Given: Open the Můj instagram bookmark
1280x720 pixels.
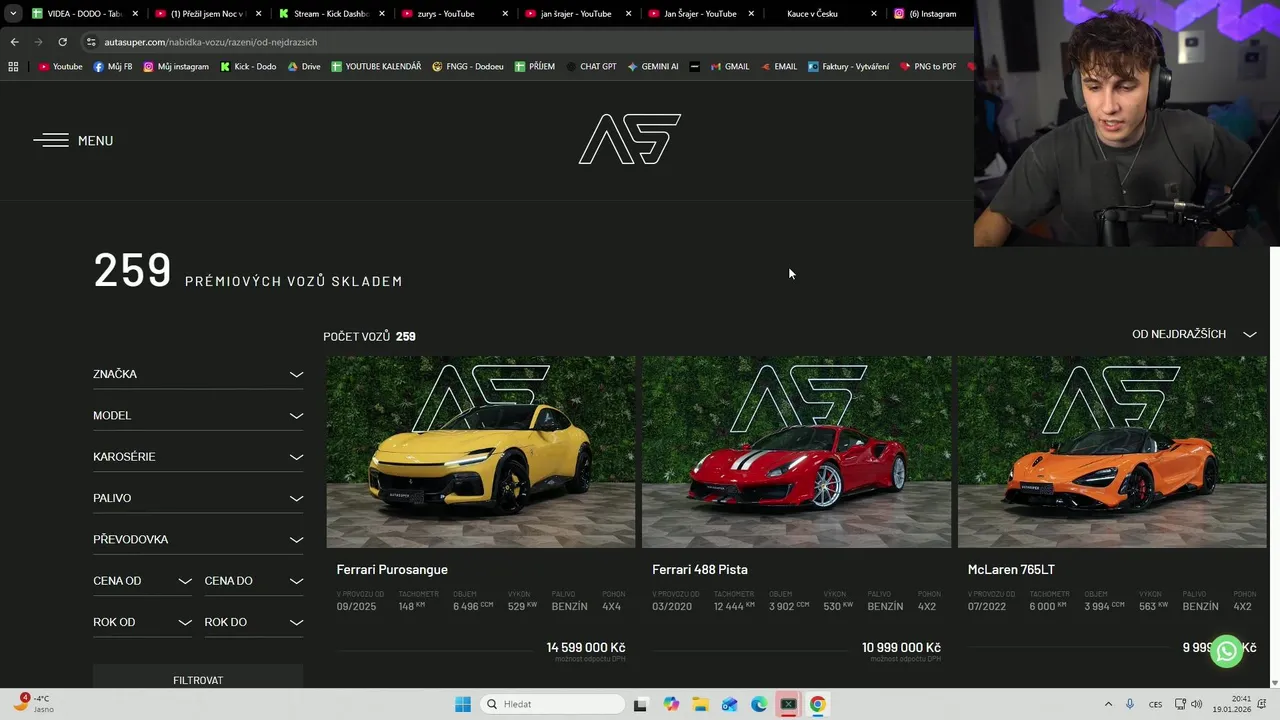Looking at the screenshot, I should tap(176, 67).
